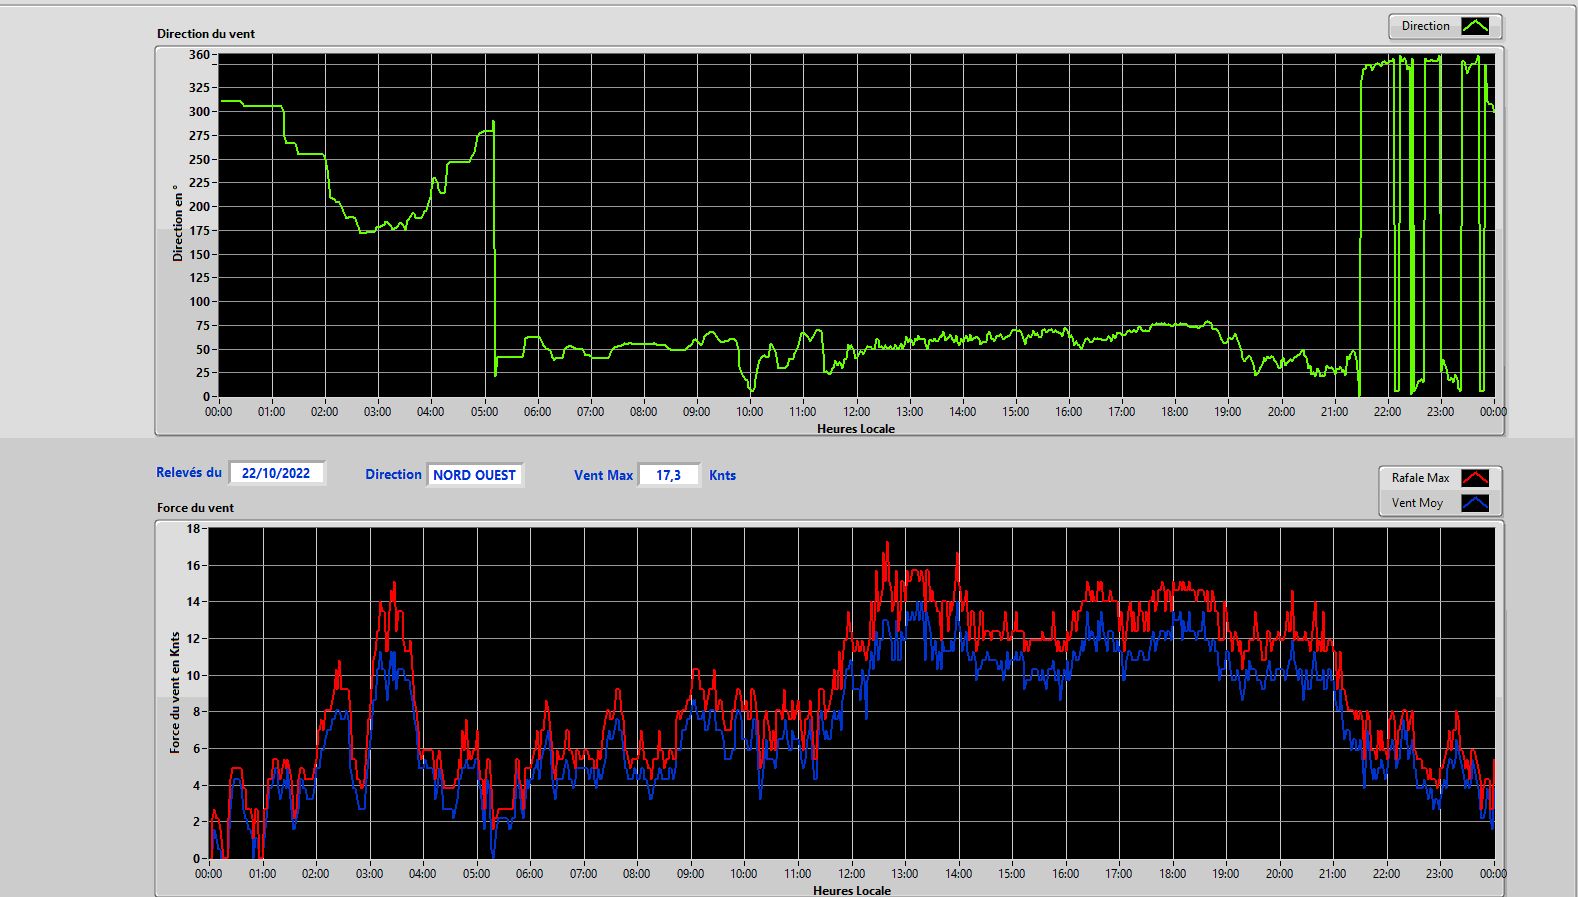Click 03:00 on the force chart time axis
1578x897 pixels.
(369, 874)
